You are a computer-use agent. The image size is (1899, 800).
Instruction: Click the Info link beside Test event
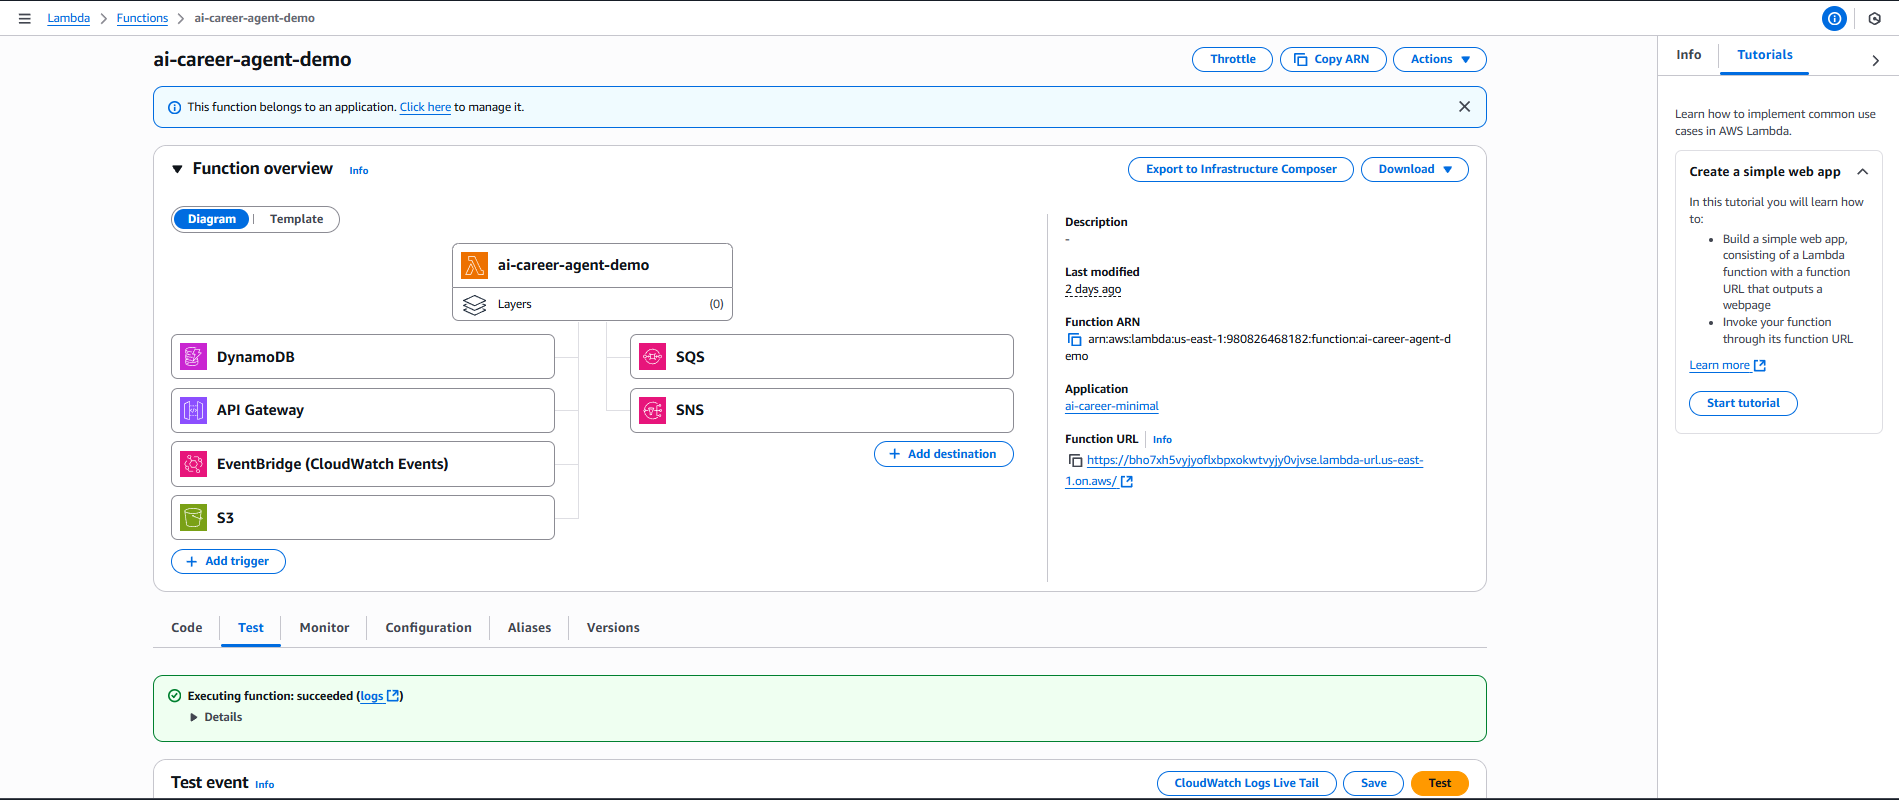click(x=264, y=785)
